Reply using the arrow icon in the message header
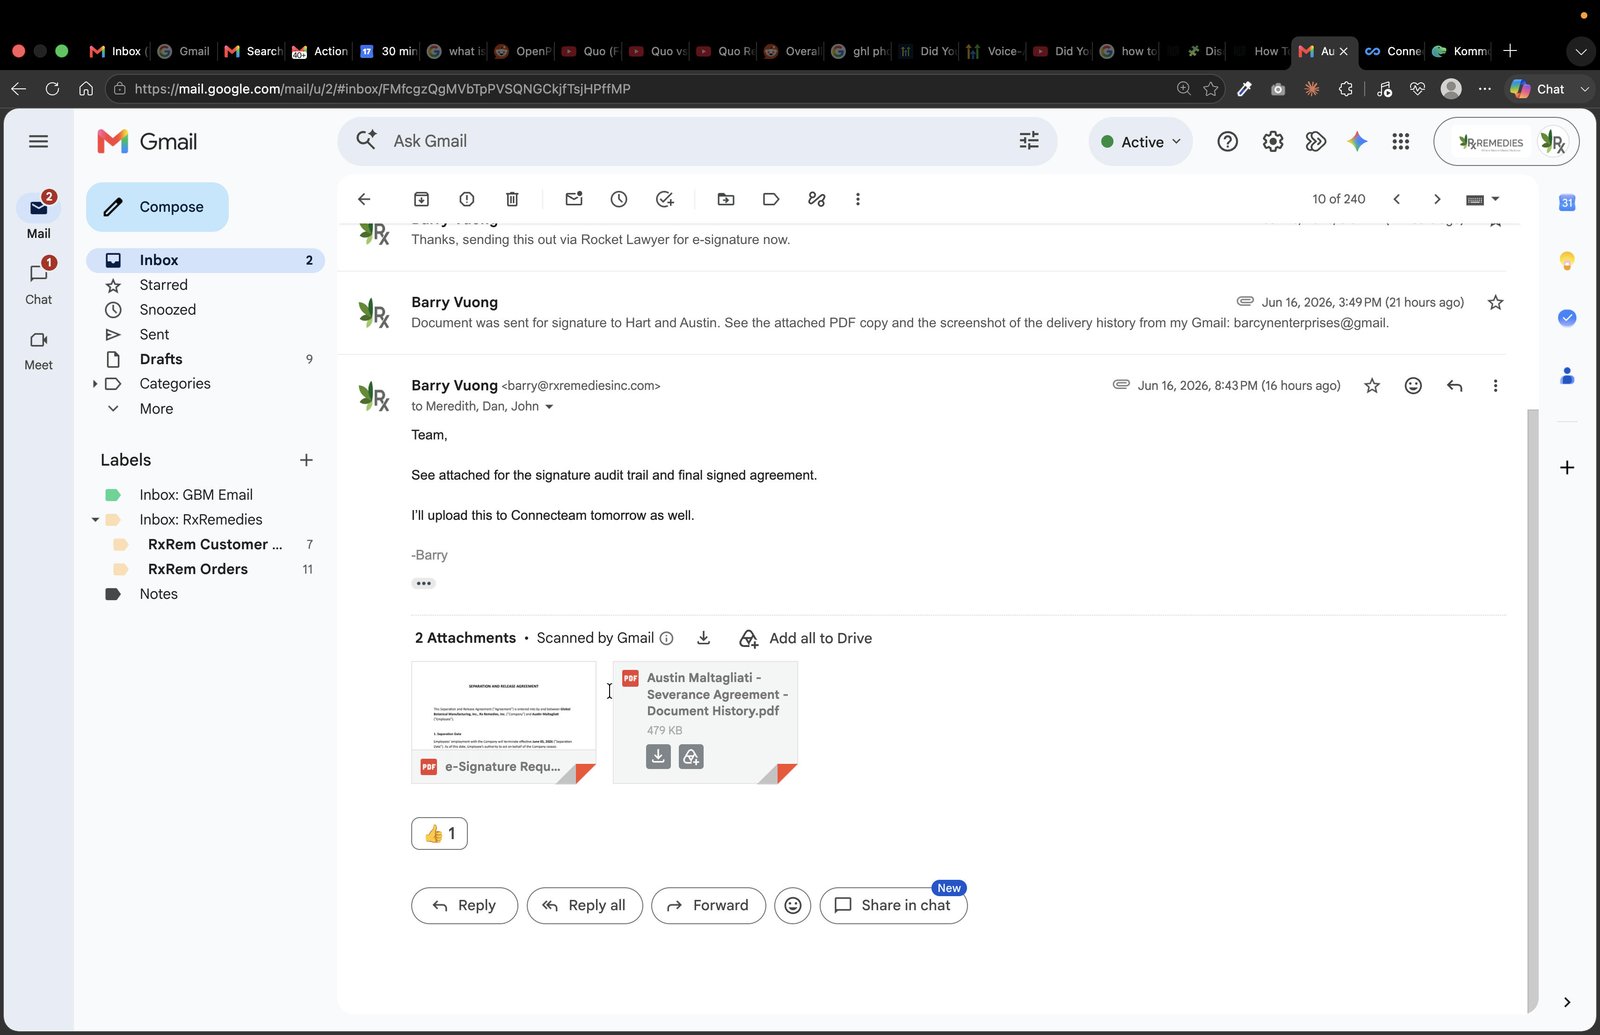 tap(1455, 386)
